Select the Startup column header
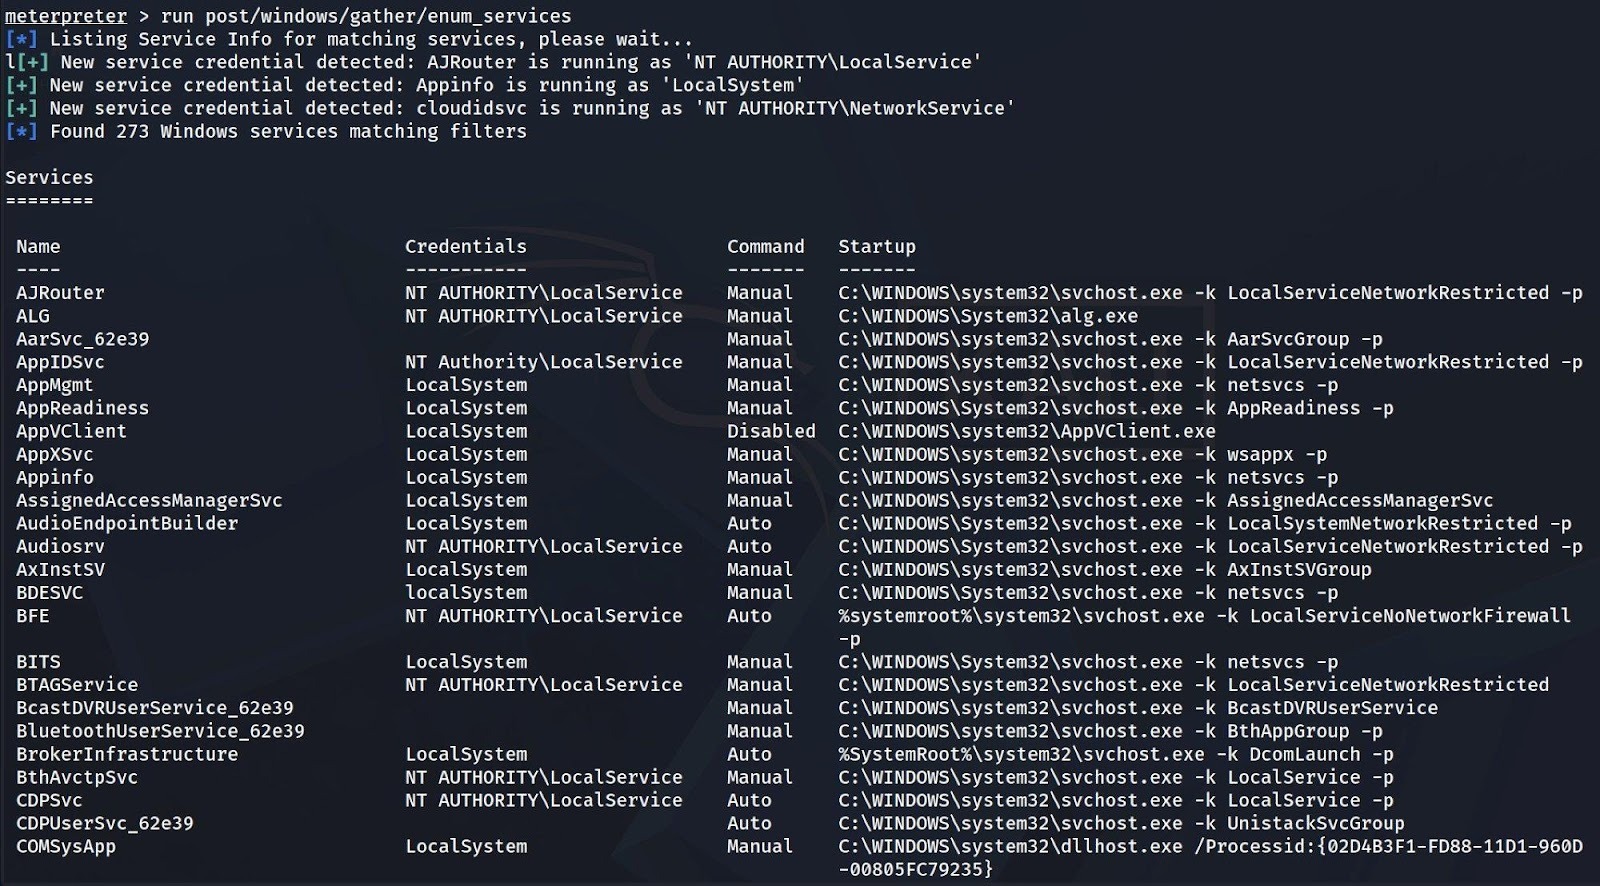Image resolution: width=1600 pixels, height=886 pixels. pyautogui.click(x=876, y=247)
